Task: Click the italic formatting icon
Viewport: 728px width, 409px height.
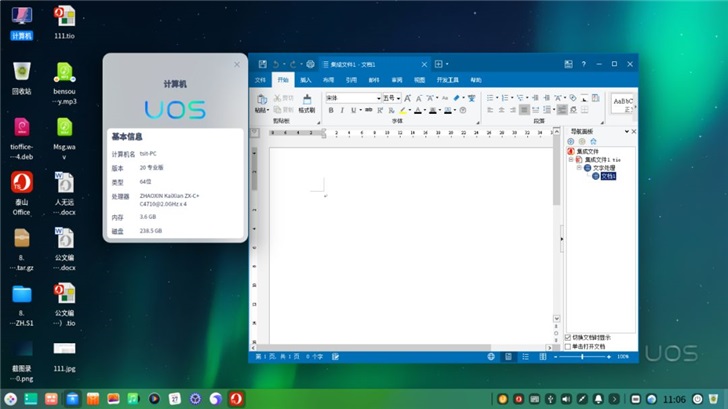Action: pyautogui.click(x=342, y=110)
